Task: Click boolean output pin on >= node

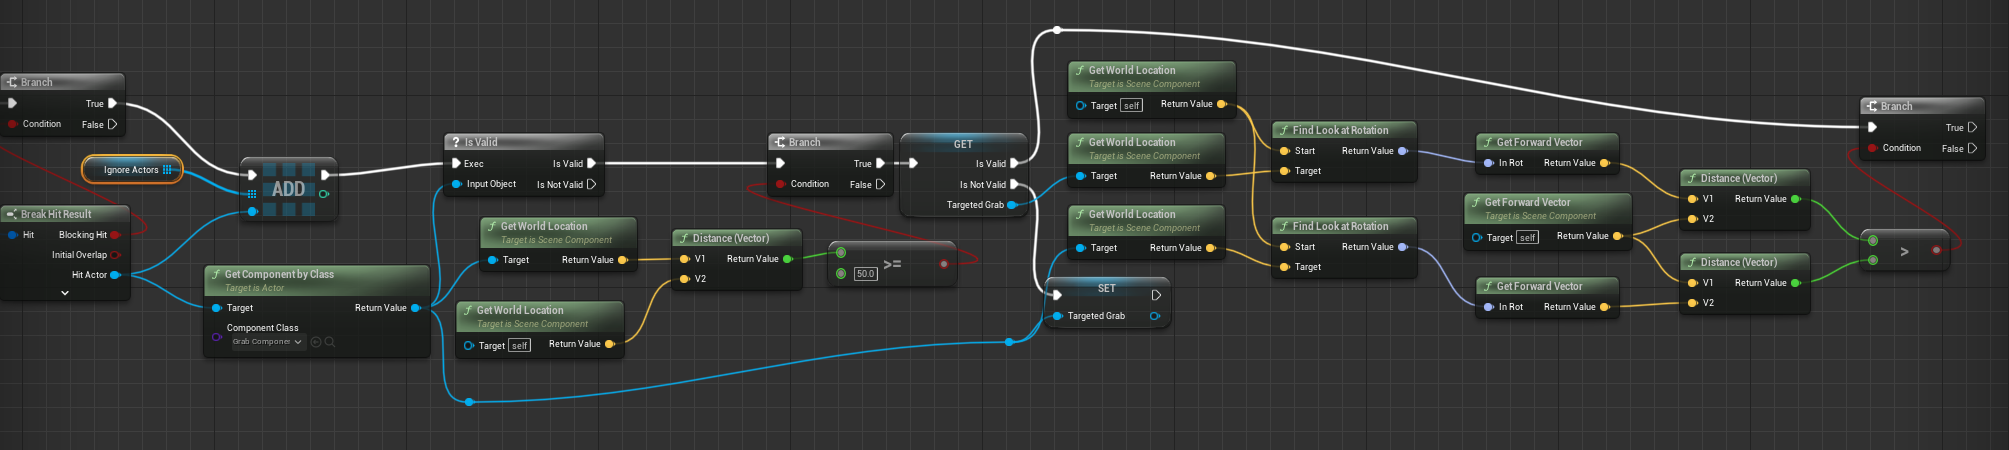Action: 944,264
